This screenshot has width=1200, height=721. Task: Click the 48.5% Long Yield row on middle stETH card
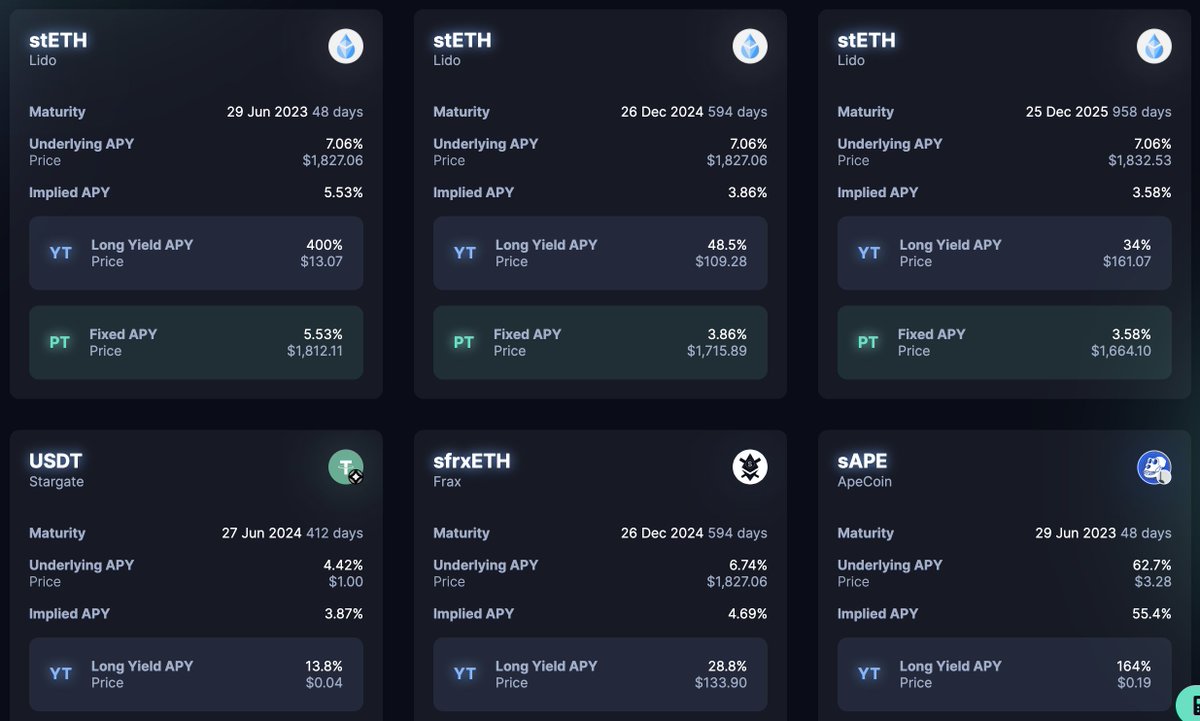(600, 253)
